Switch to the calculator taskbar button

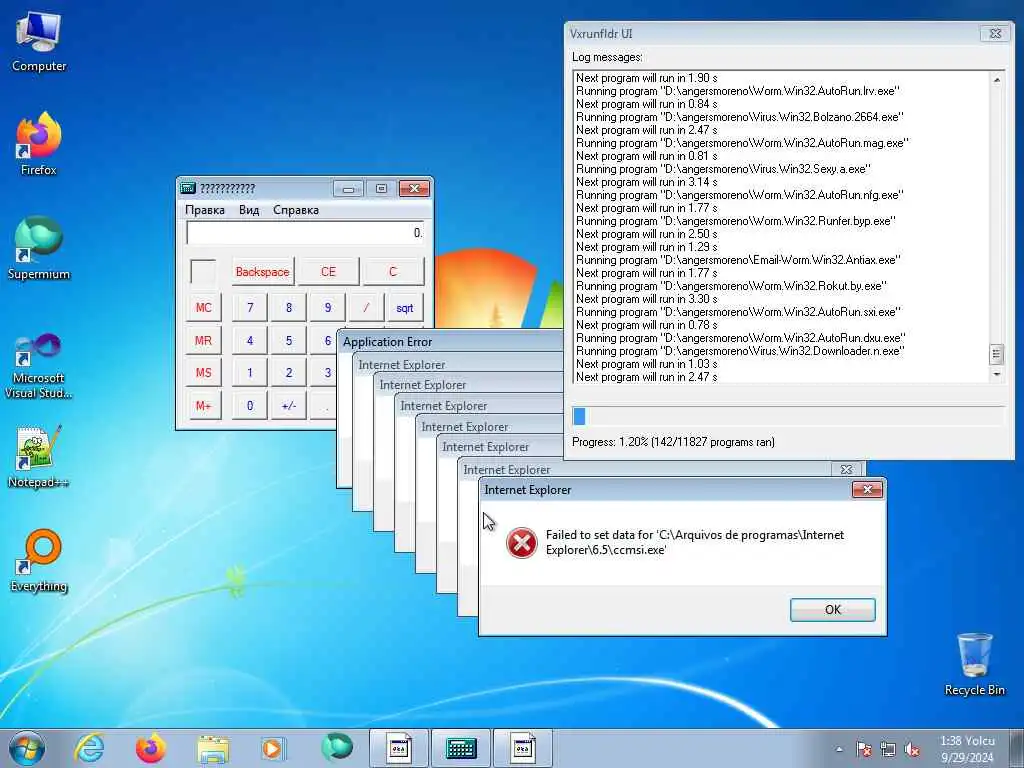click(x=460, y=748)
